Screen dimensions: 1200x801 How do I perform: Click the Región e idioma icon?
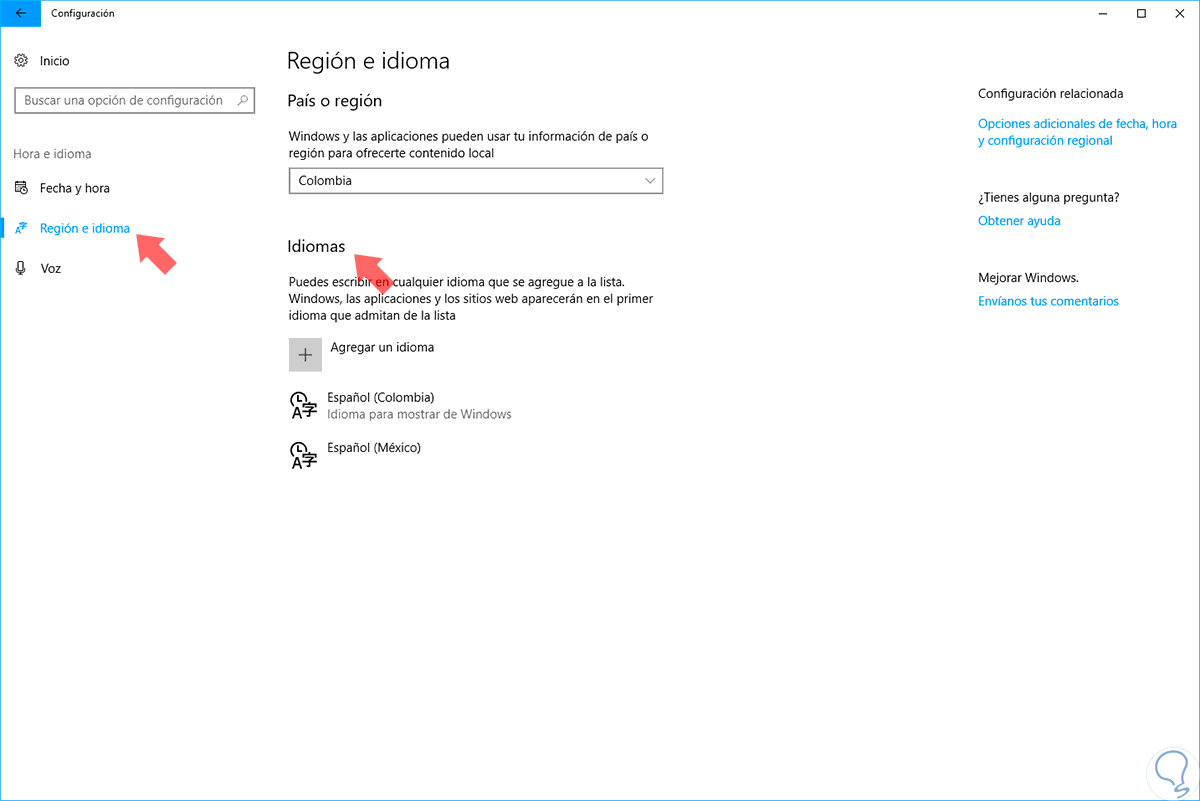coord(21,229)
